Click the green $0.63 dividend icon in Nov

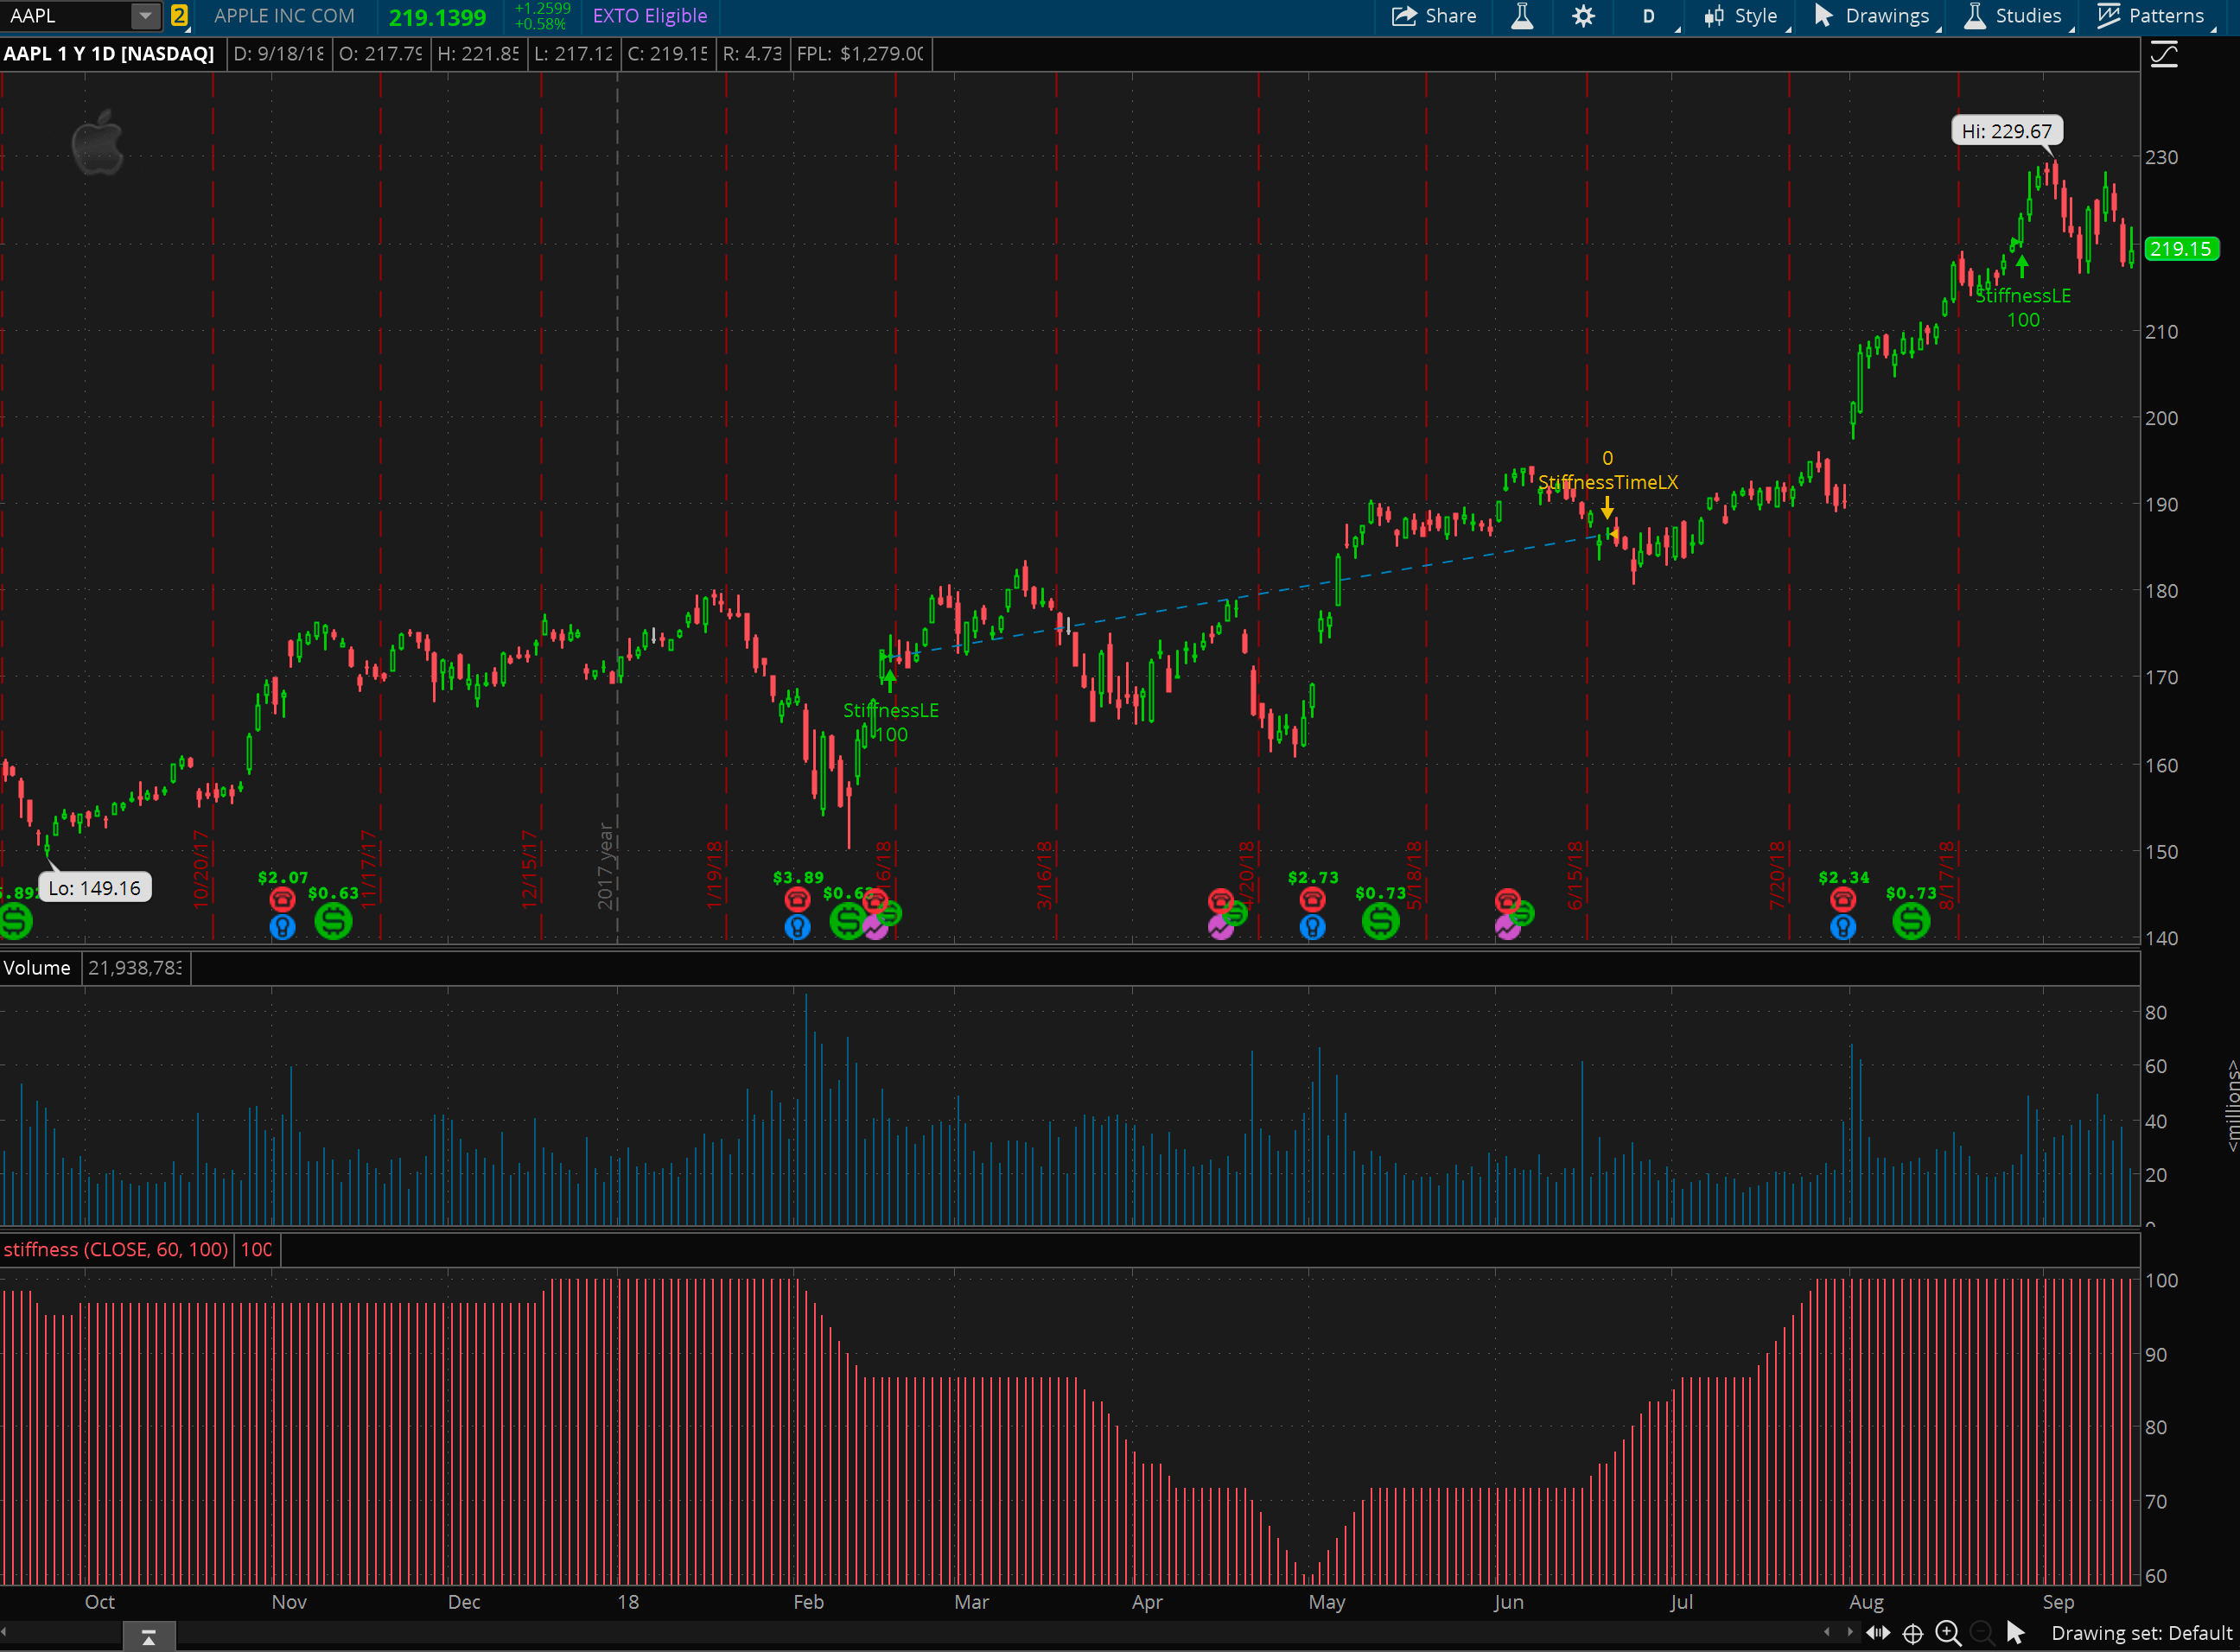click(333, 921)
